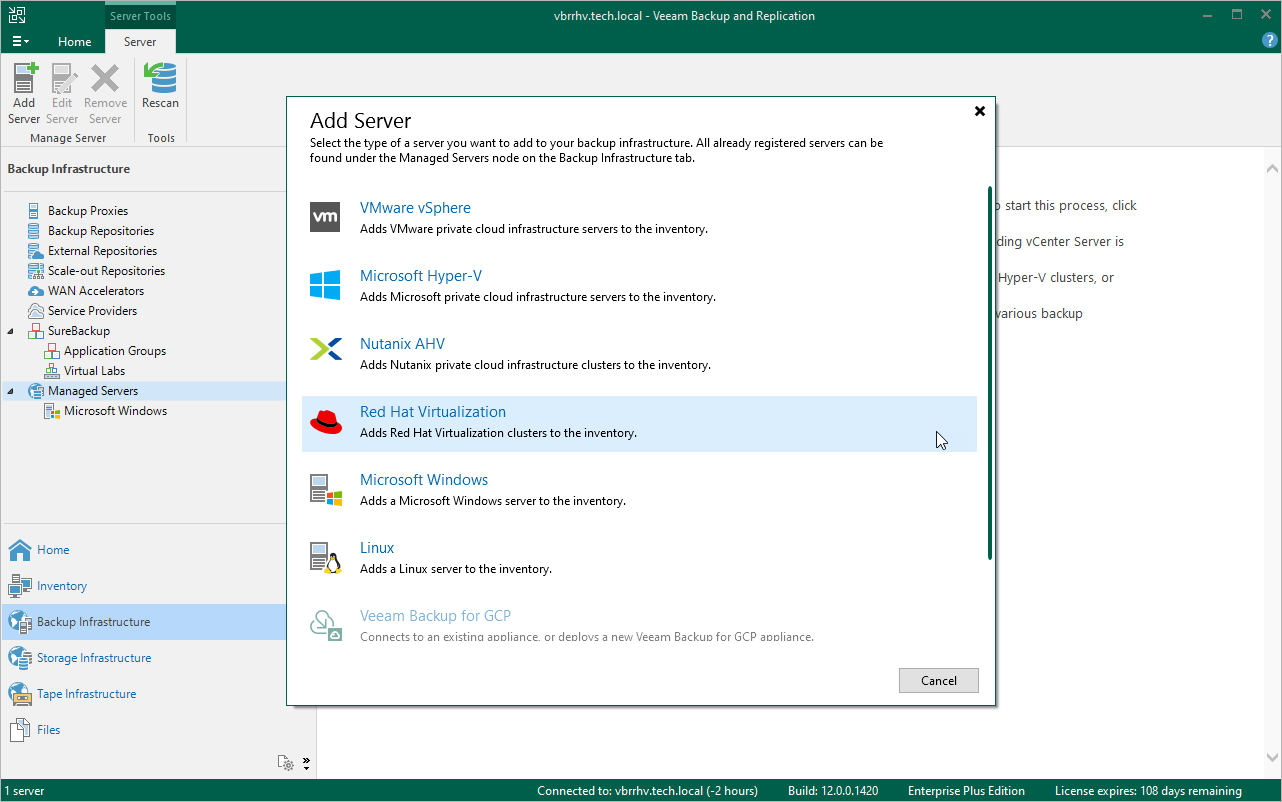Viewport: 1282px width, 802px height.
Task: Click the navigation pane configure icon
Action: pyautogui.click(x=286, y=763)
